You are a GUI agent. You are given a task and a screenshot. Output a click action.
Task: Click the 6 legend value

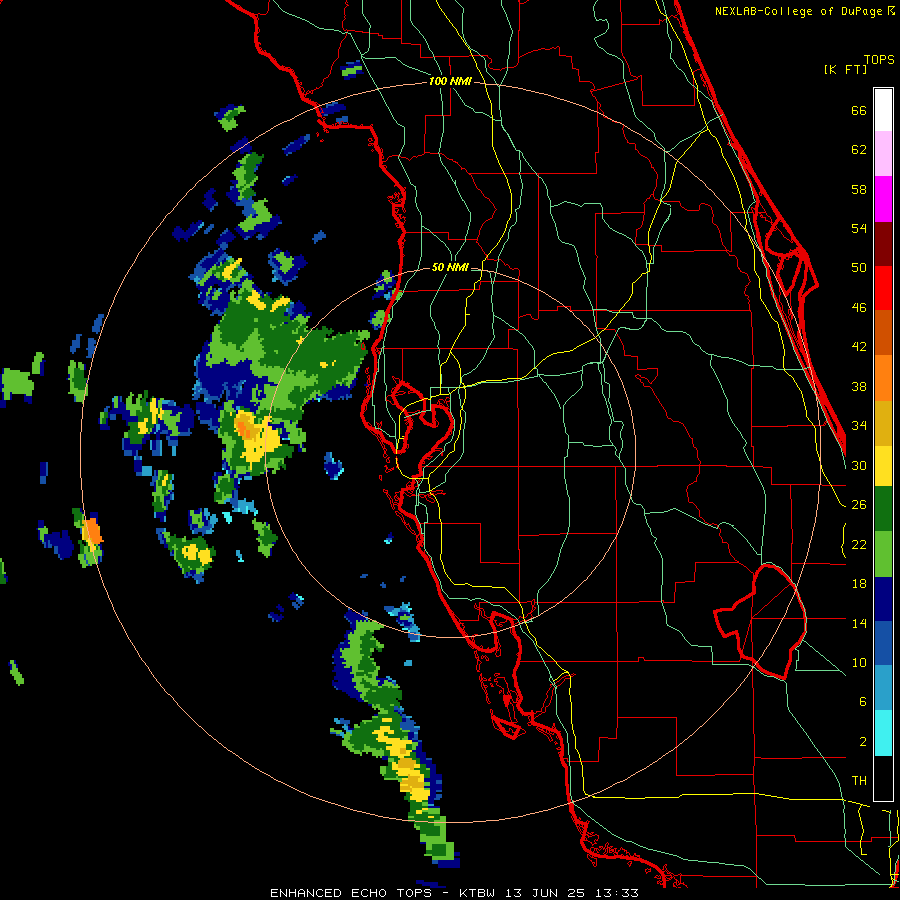(x=863, y=702)
